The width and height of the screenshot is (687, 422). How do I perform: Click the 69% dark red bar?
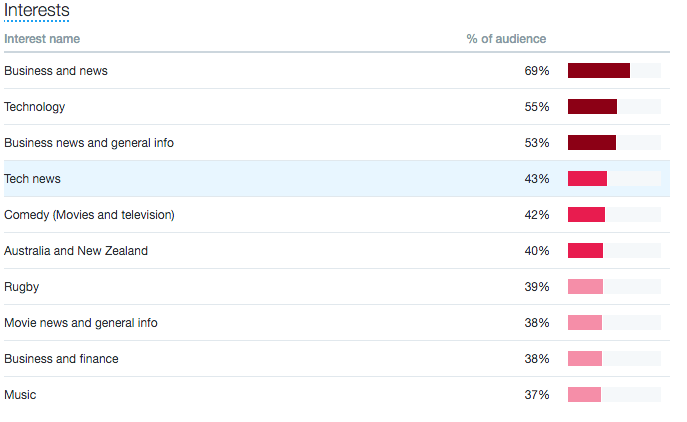pyautogui.click(x=599, y=71)
